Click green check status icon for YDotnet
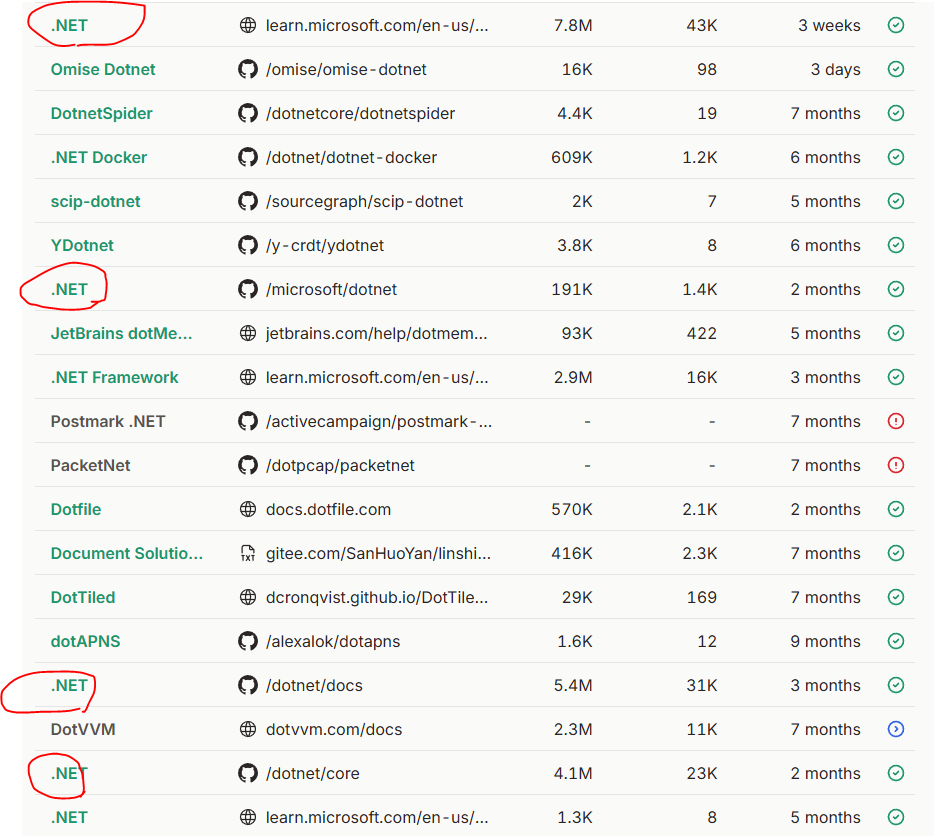The height and width of the screenshot is (836, 934). coord(896,245)
